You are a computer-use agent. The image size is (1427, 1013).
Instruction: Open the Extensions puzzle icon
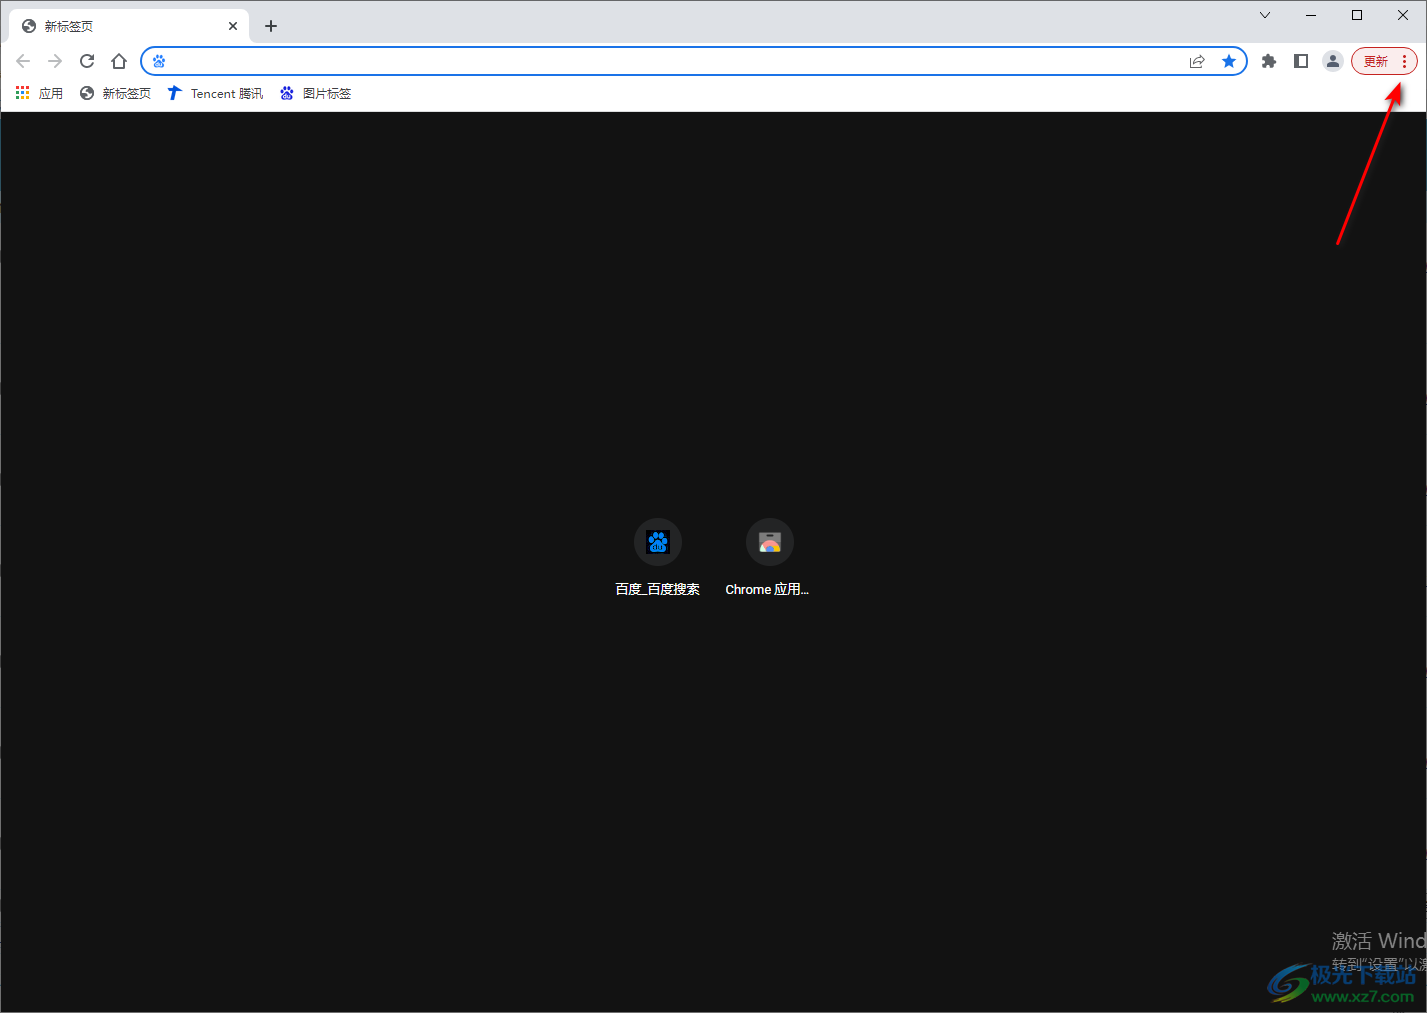tap(1269, 61)
